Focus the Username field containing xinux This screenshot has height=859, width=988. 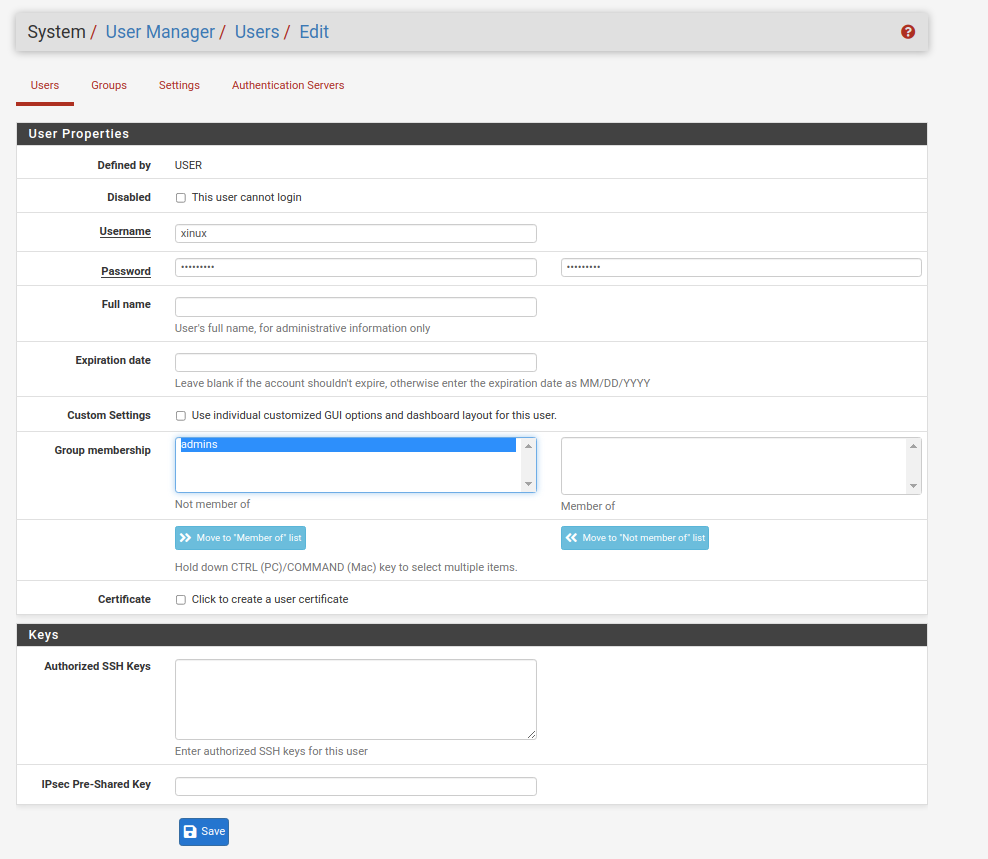(355, 233)
